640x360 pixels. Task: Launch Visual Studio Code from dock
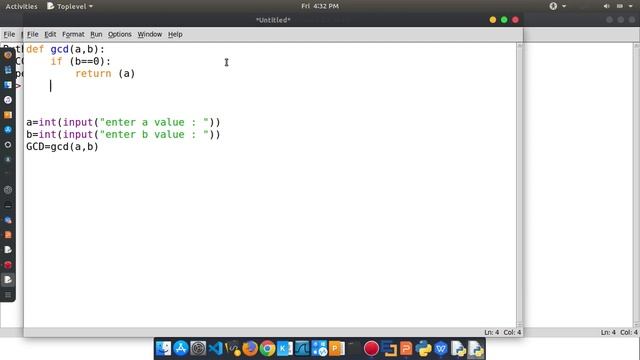216,349
